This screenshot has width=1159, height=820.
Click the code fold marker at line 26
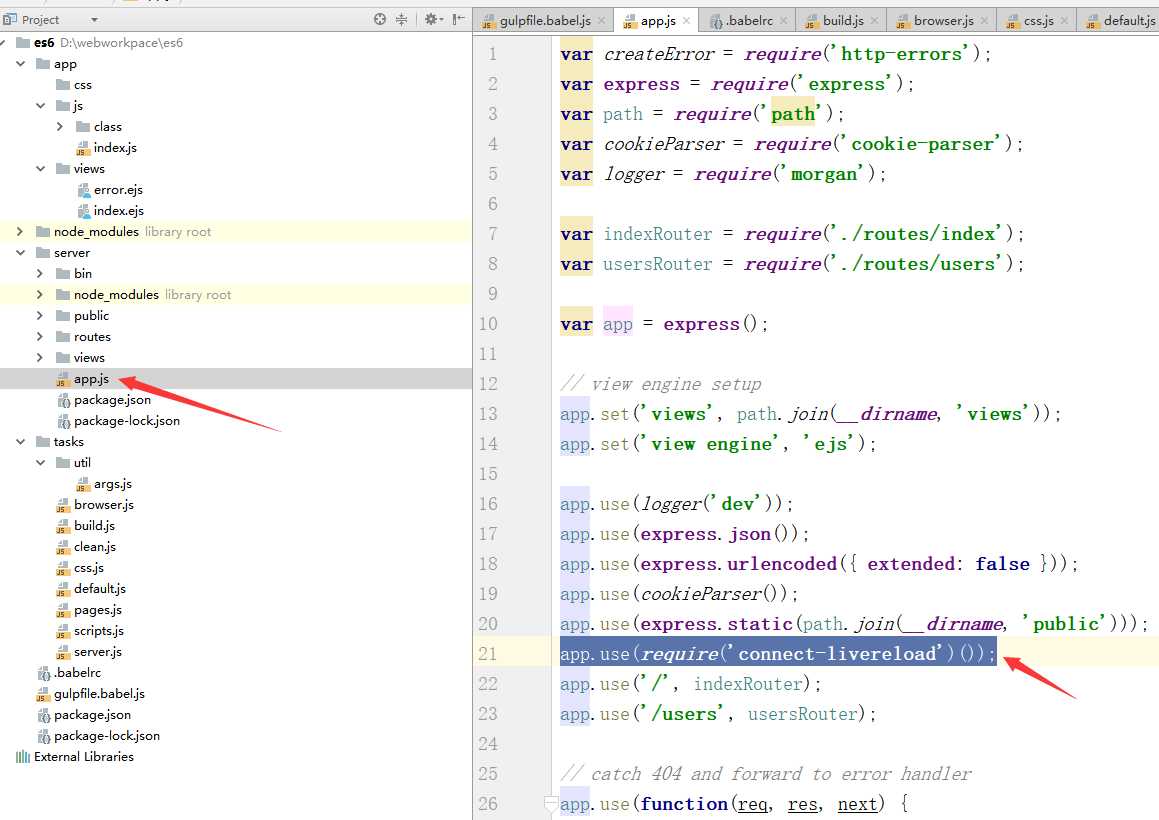coord(551,803)
